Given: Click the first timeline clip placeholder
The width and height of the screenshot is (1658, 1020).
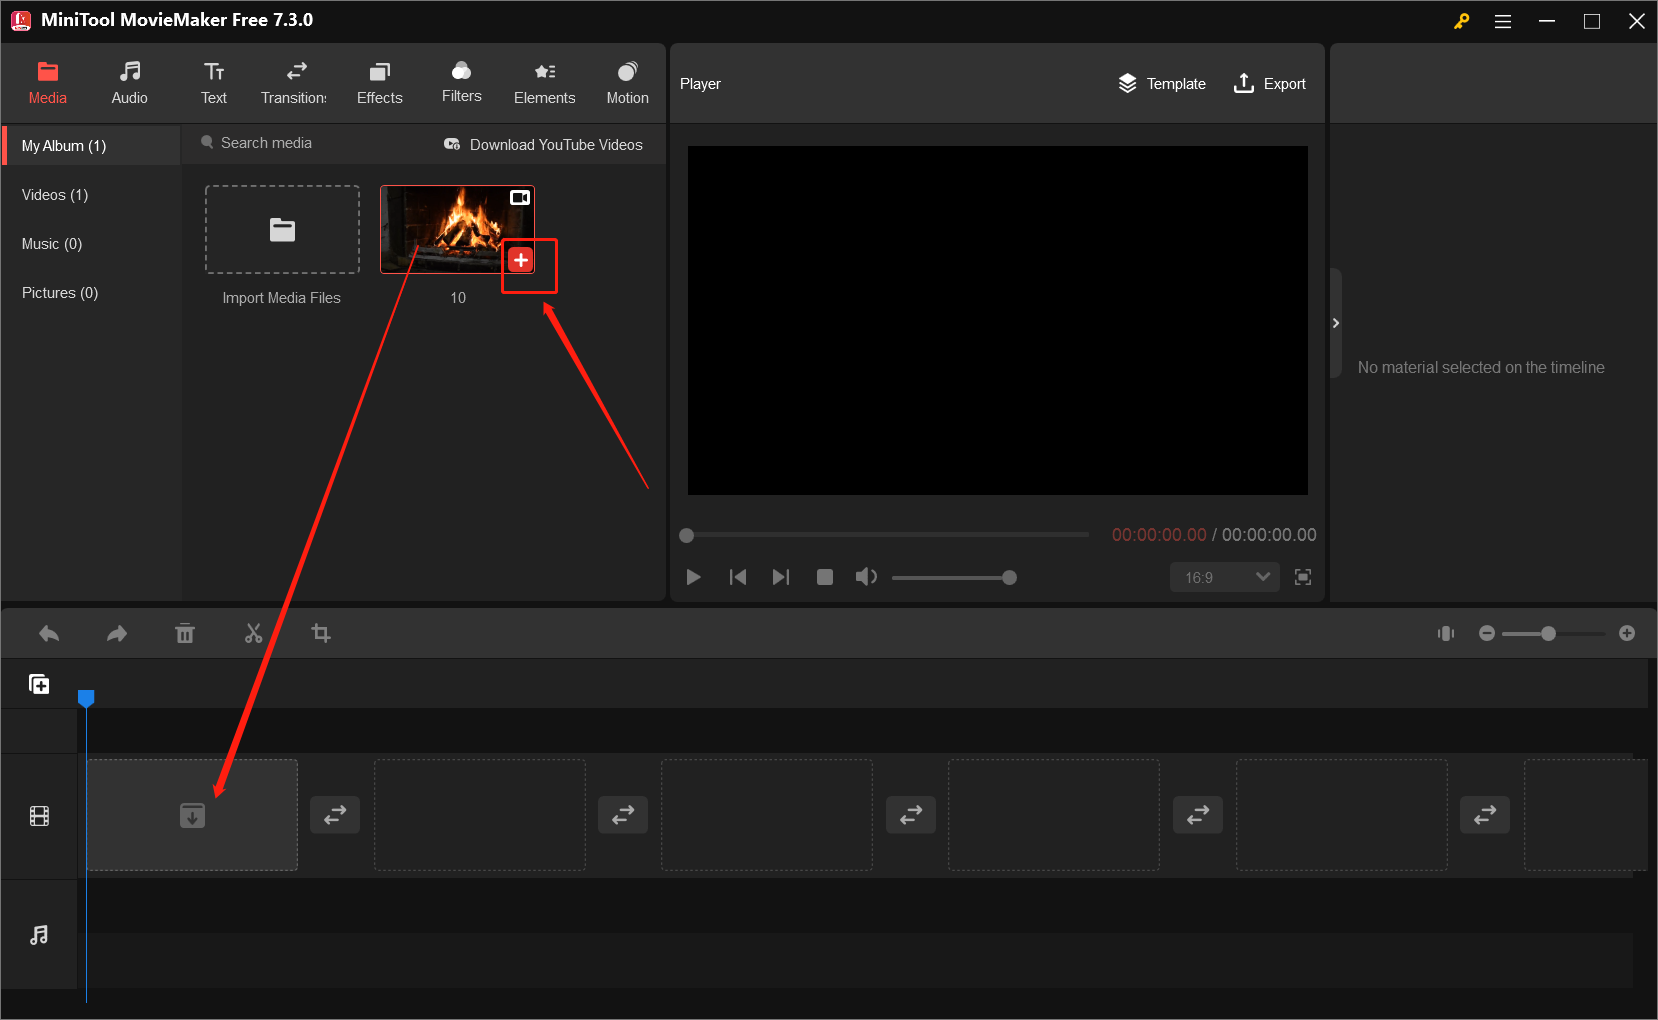Looking at the screenshot, I should tap(192, 815).
